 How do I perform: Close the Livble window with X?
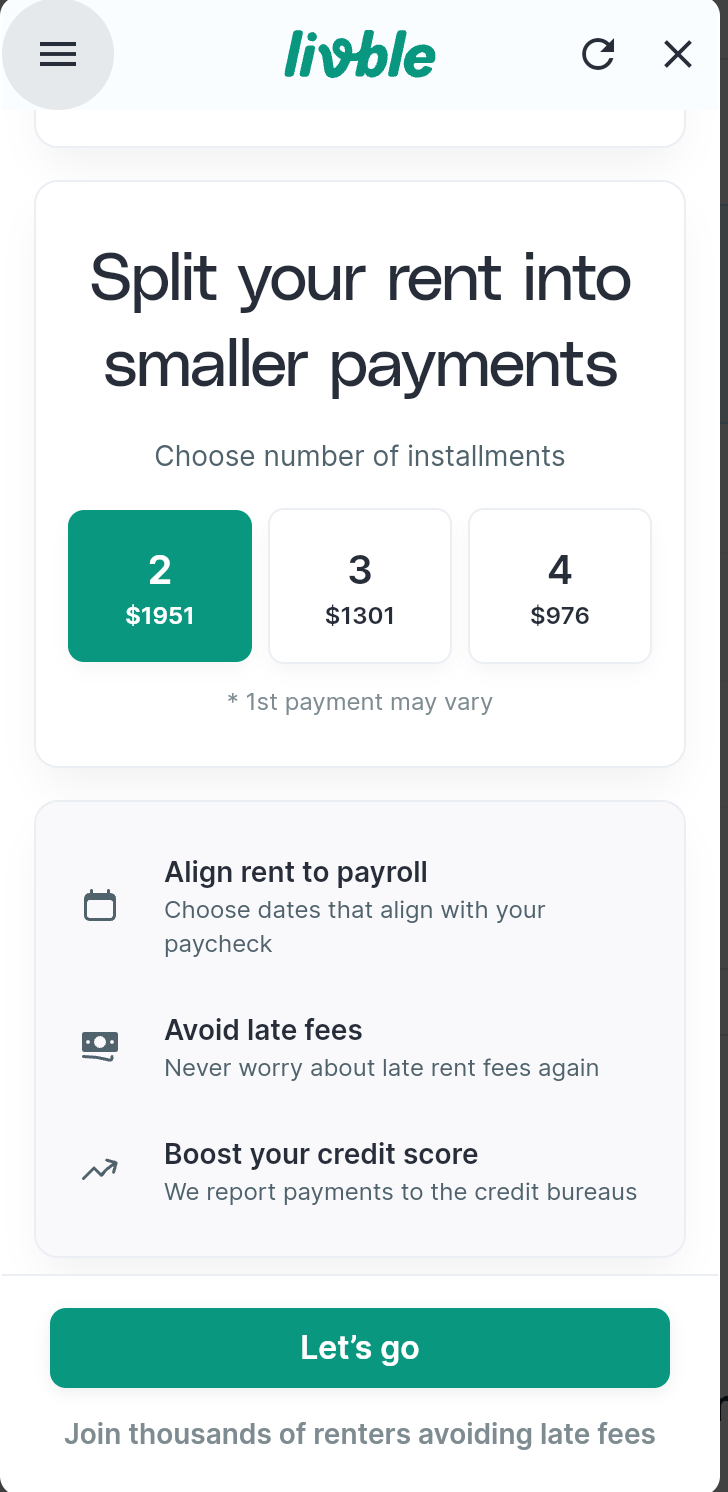pos(678,54)
